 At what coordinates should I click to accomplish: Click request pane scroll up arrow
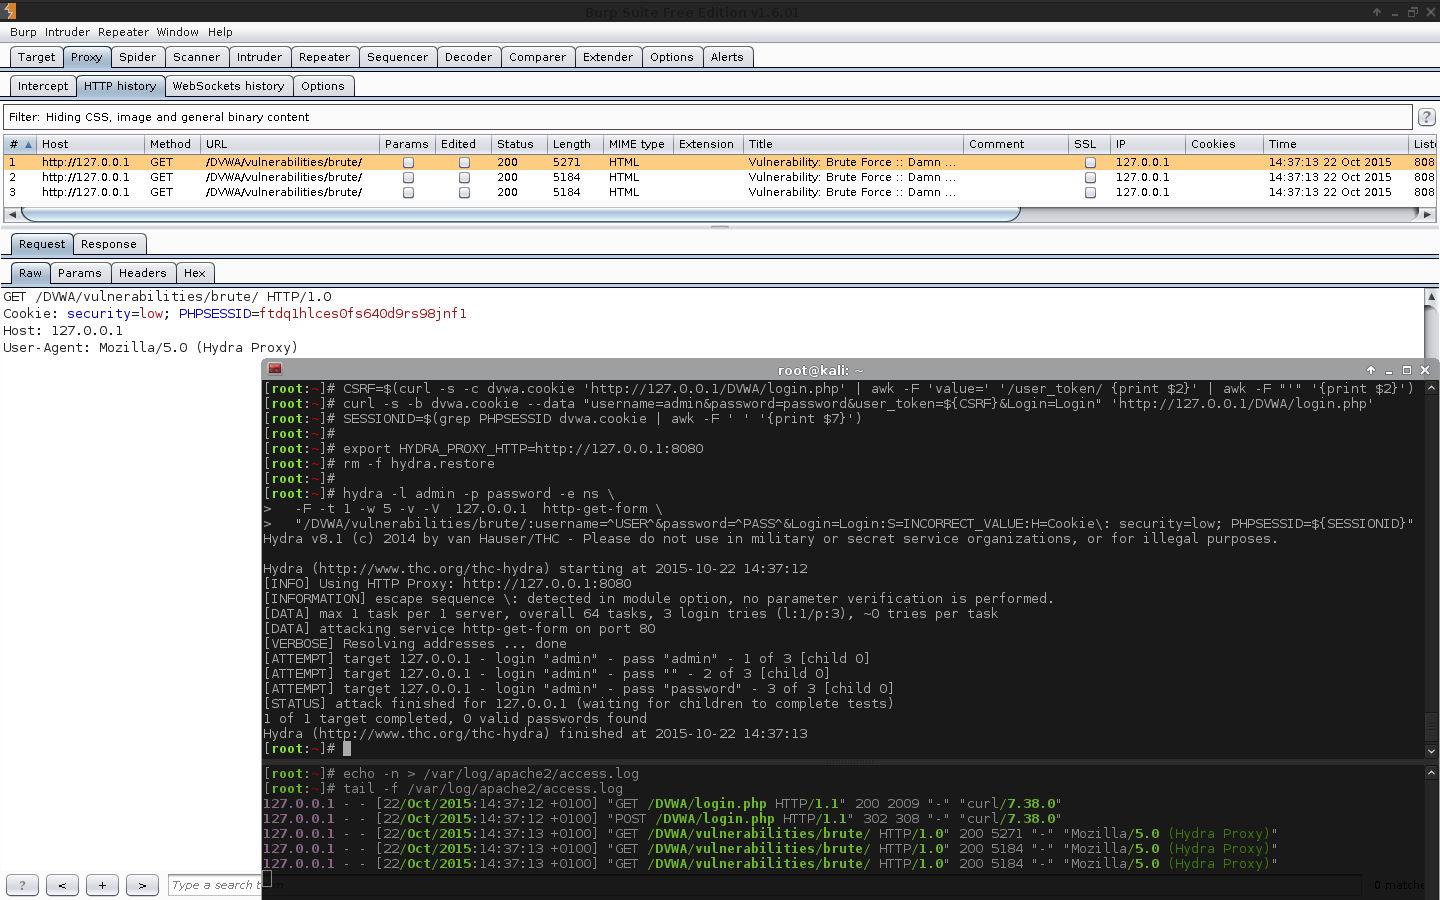pos(1431,296)
